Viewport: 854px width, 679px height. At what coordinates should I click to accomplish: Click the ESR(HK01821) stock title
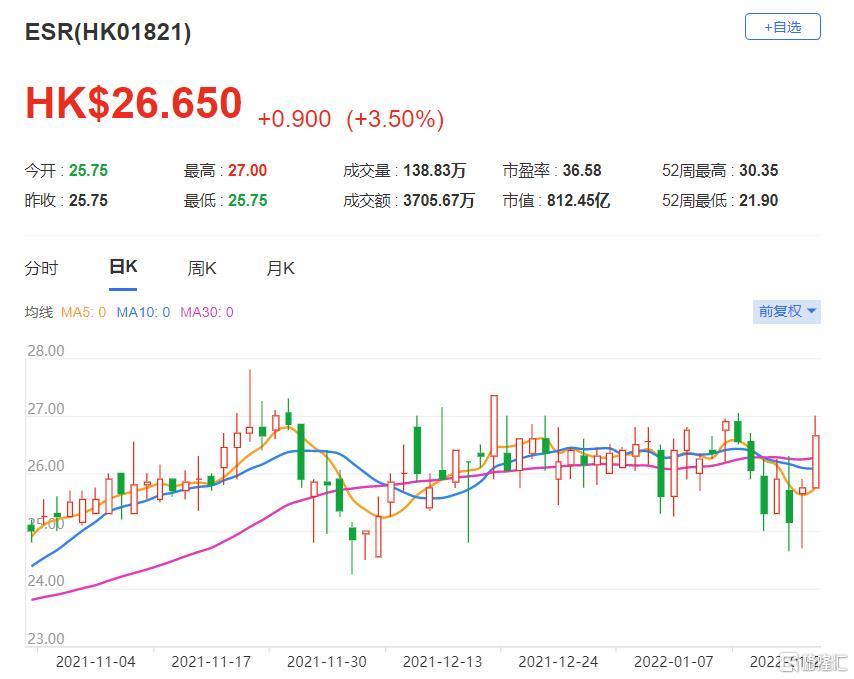tap(108, 32)
